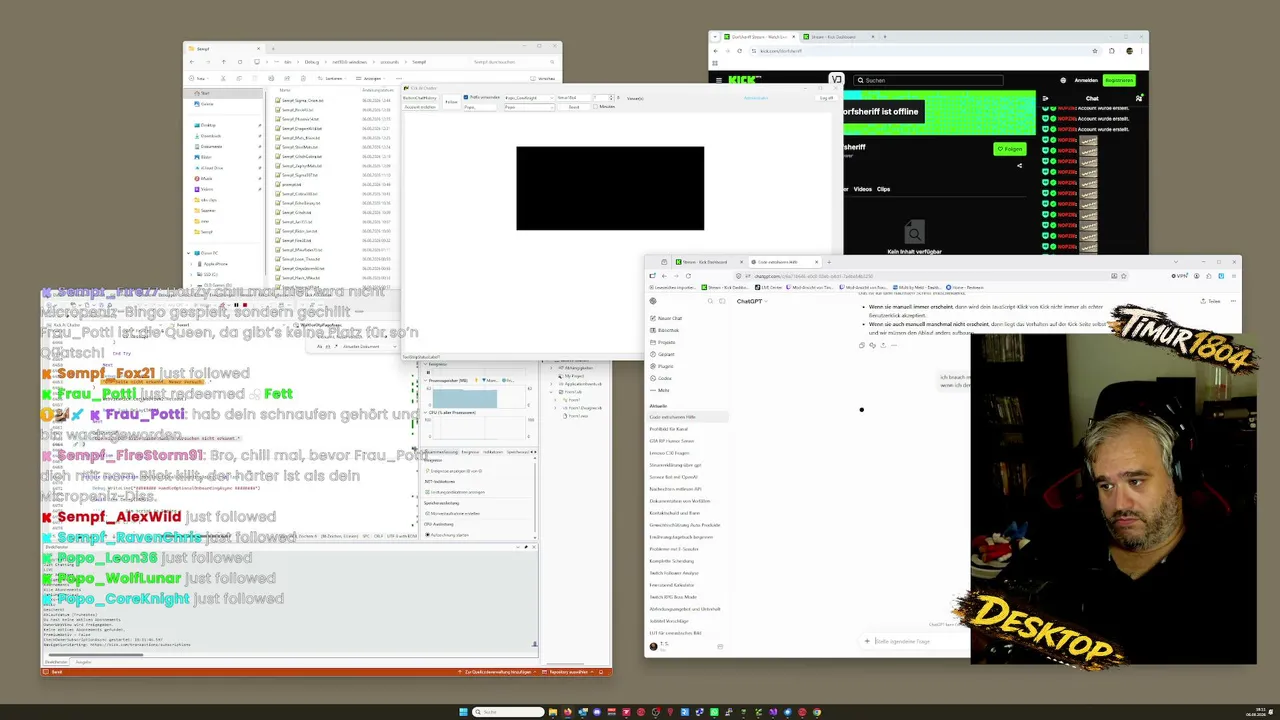
Task: Click the share icon below Folgen
Action: point(1019,166)
